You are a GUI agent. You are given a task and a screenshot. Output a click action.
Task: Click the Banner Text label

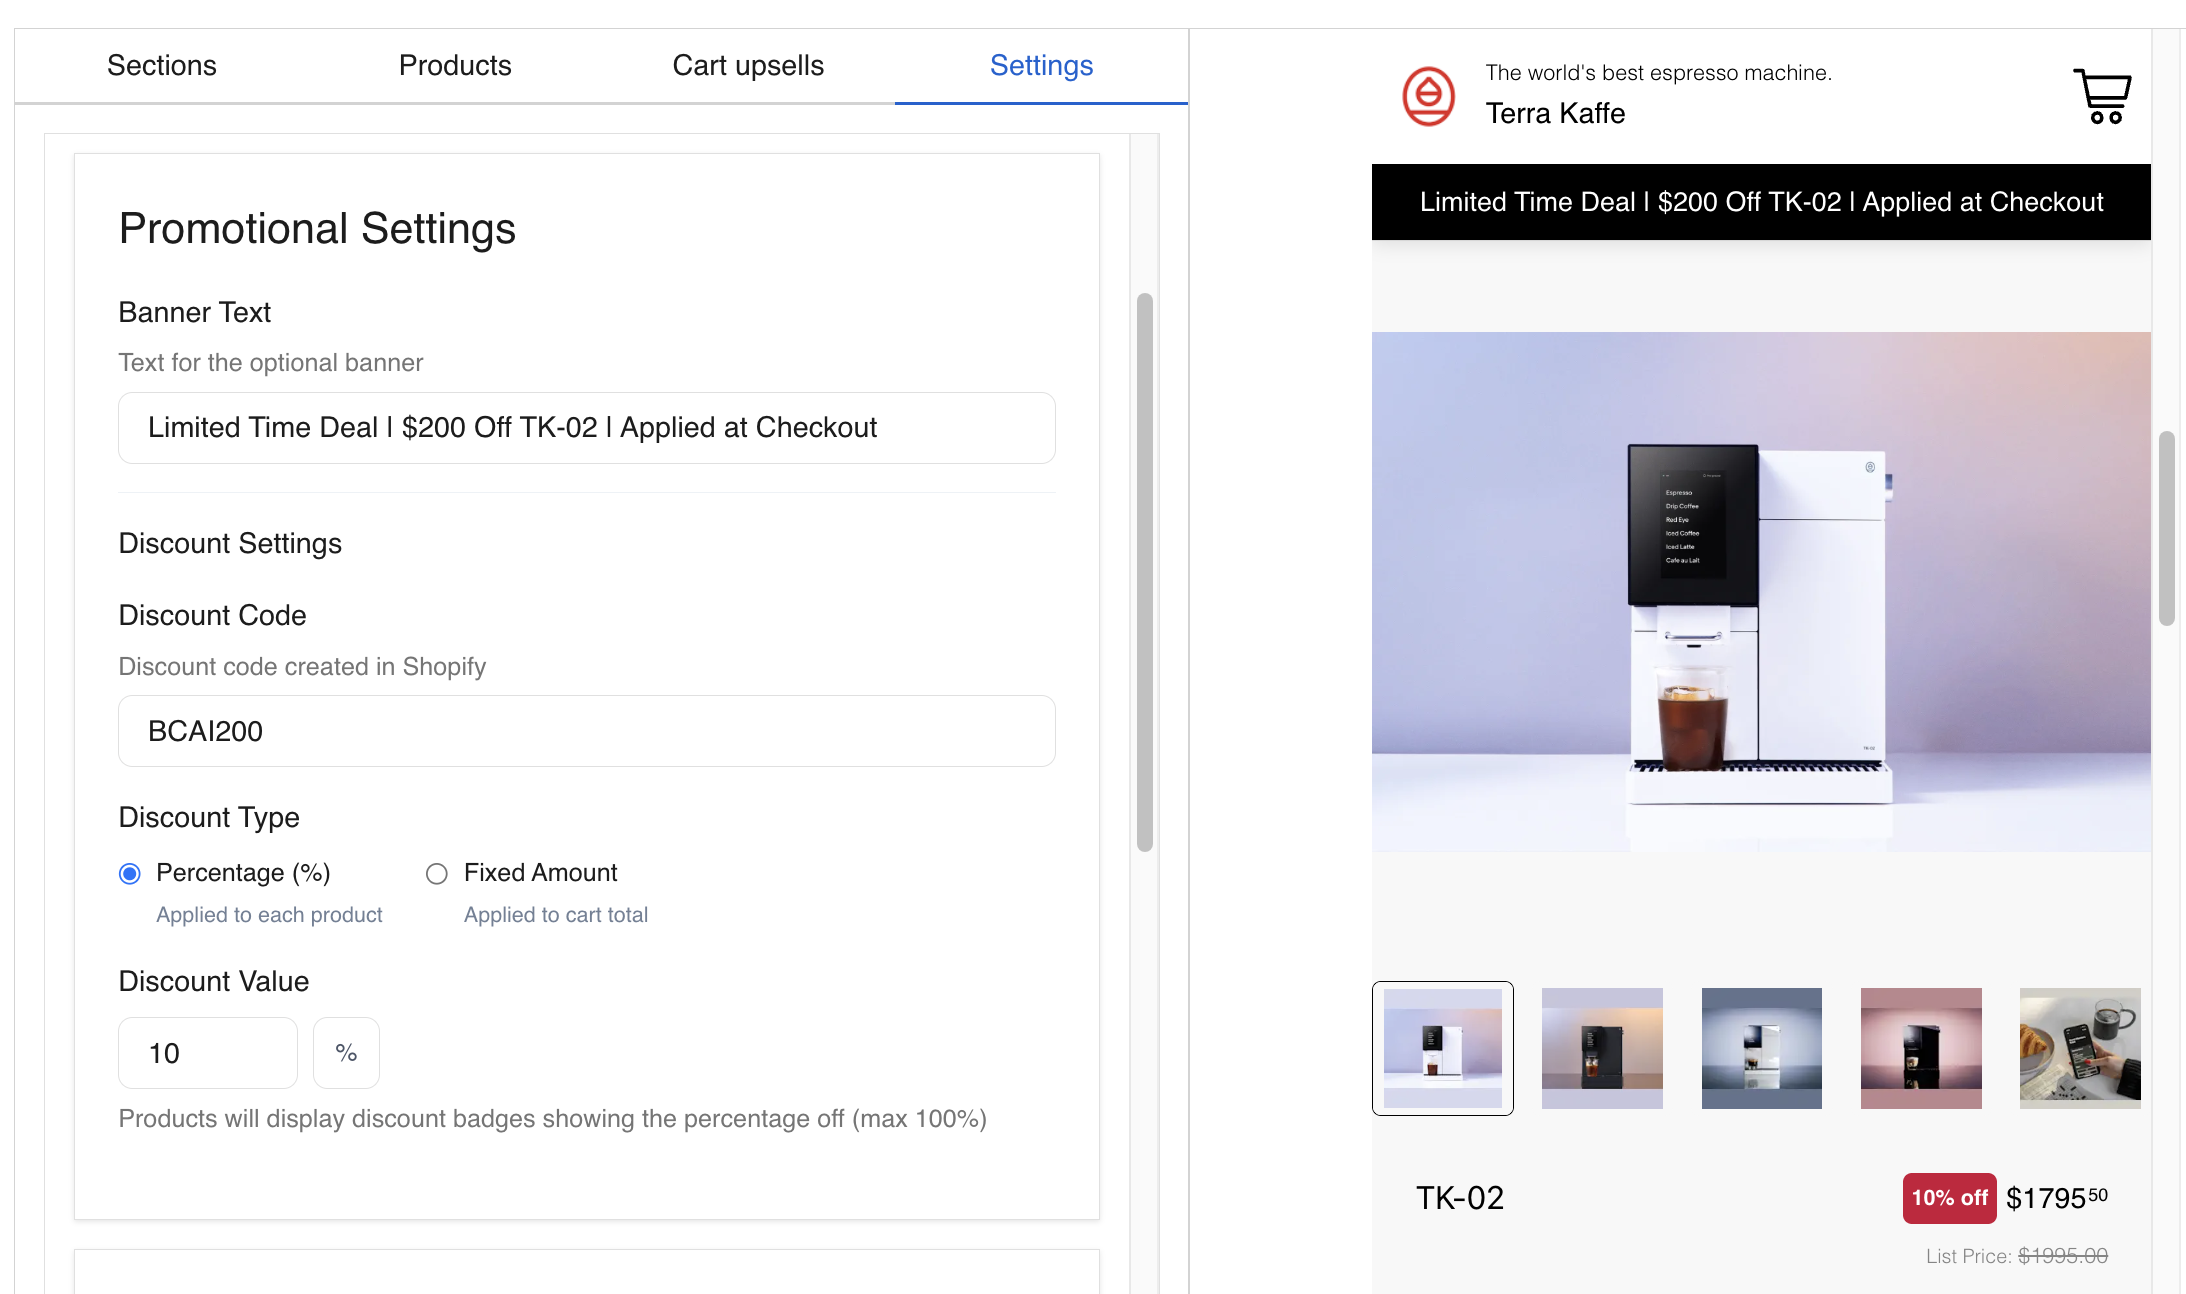tap(195, 312)
